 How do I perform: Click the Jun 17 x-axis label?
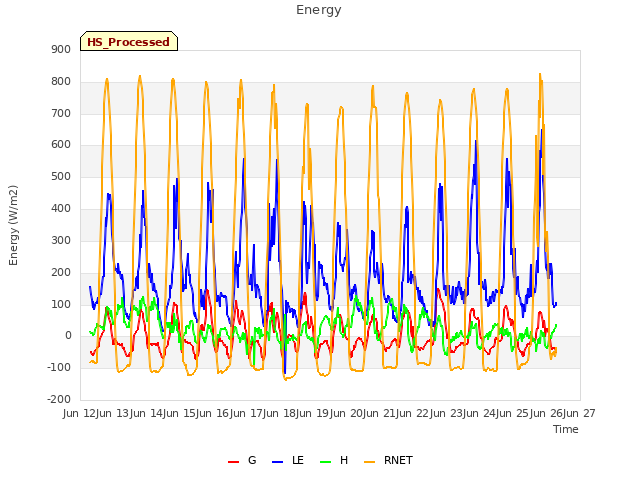tap(247, 413)
